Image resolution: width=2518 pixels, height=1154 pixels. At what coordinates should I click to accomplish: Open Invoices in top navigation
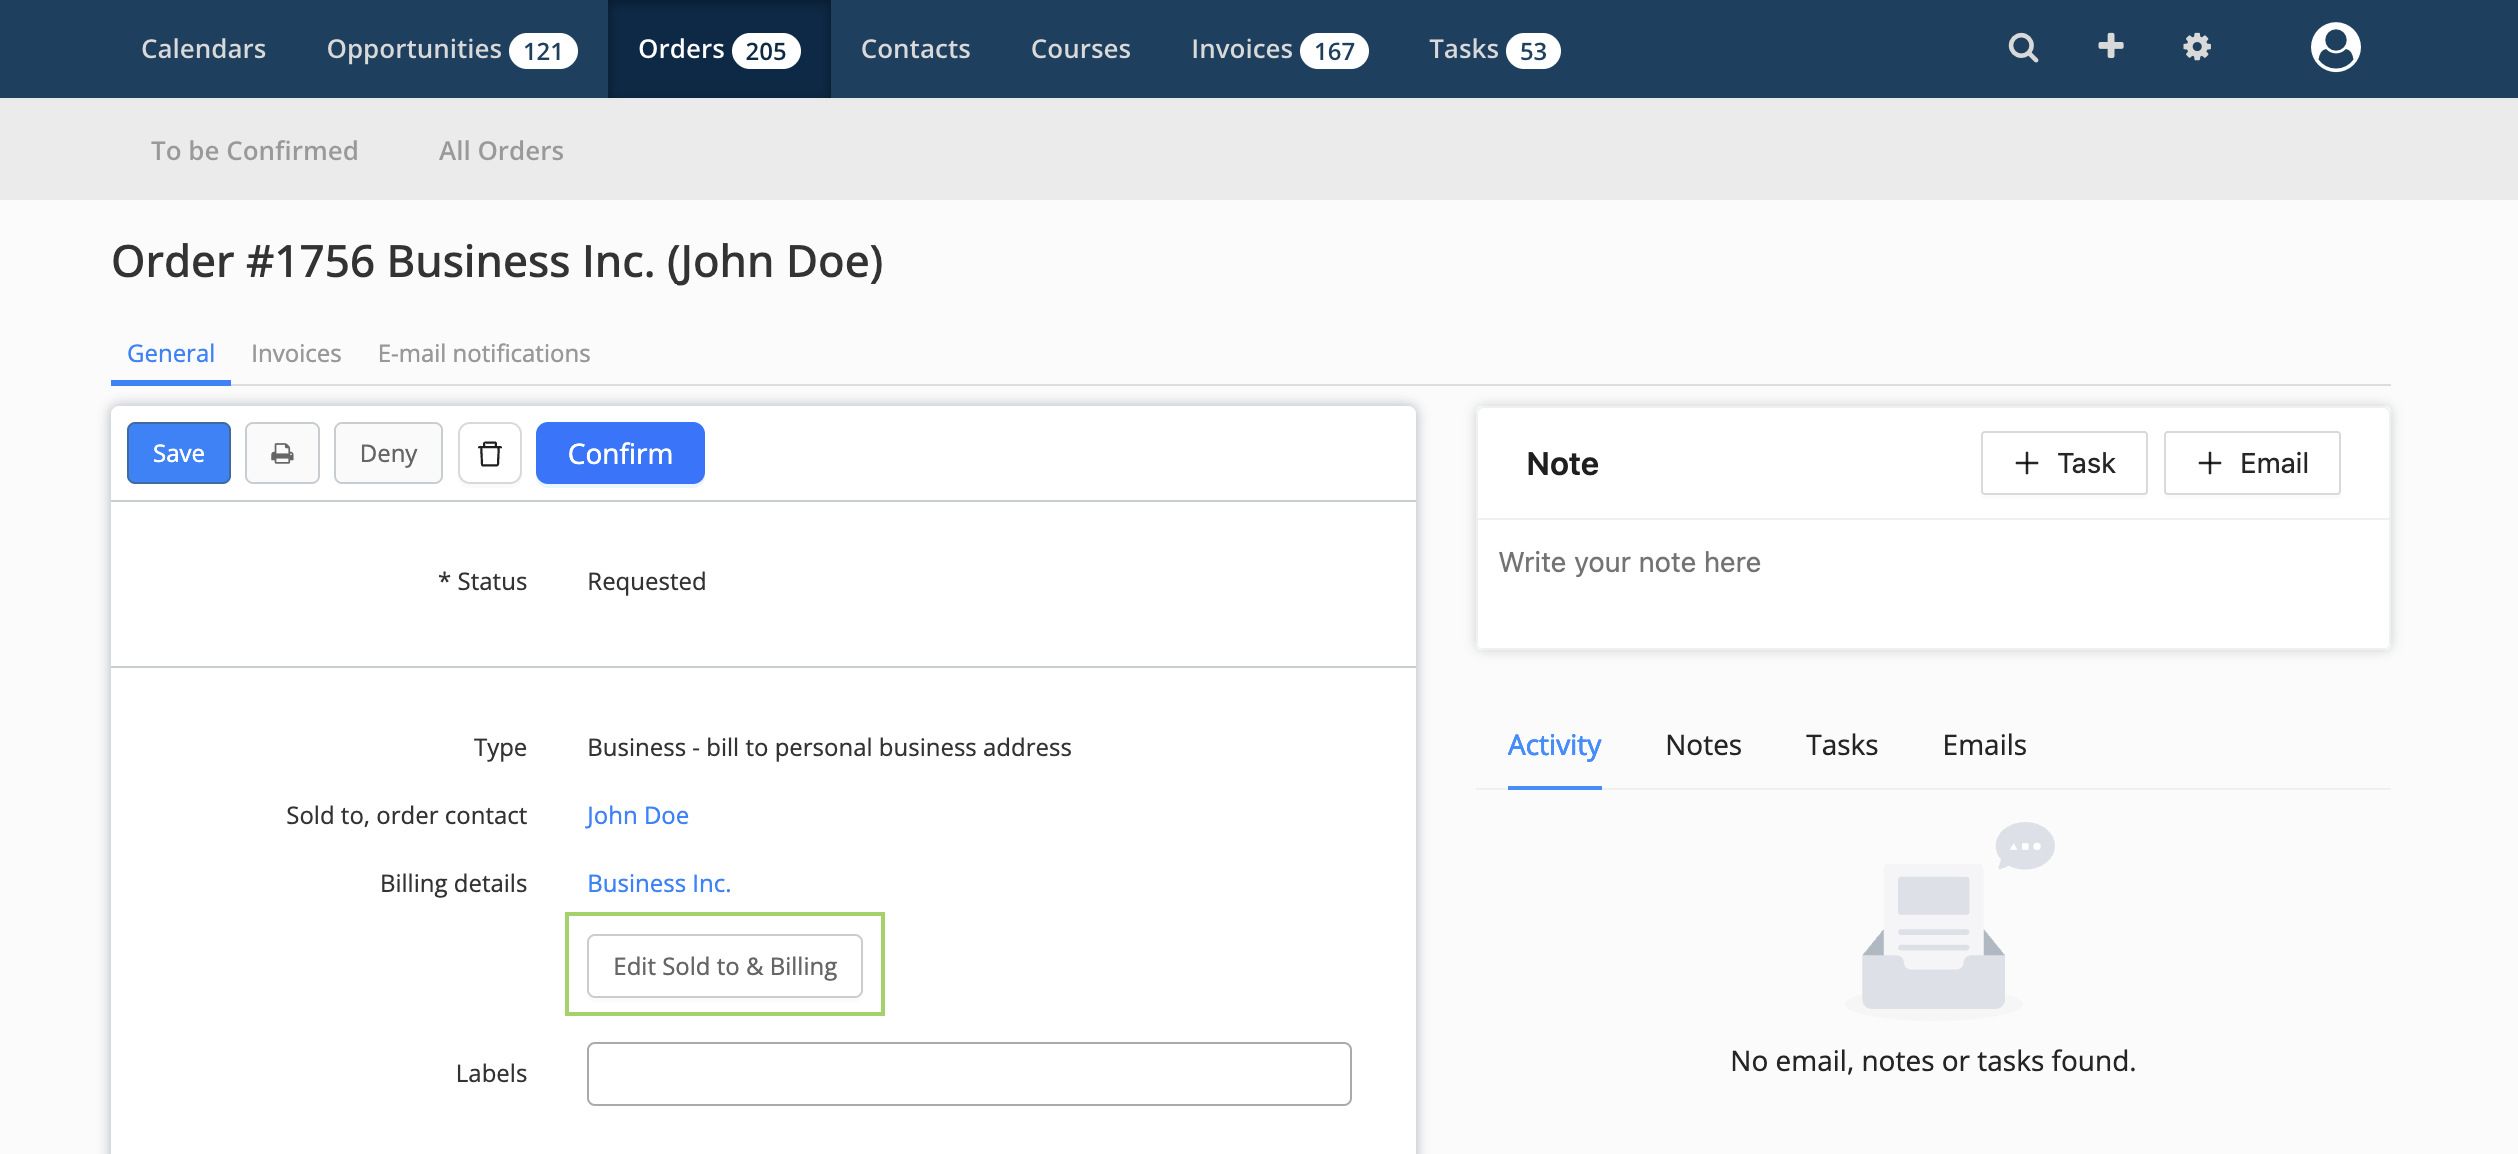[1279, 49]
